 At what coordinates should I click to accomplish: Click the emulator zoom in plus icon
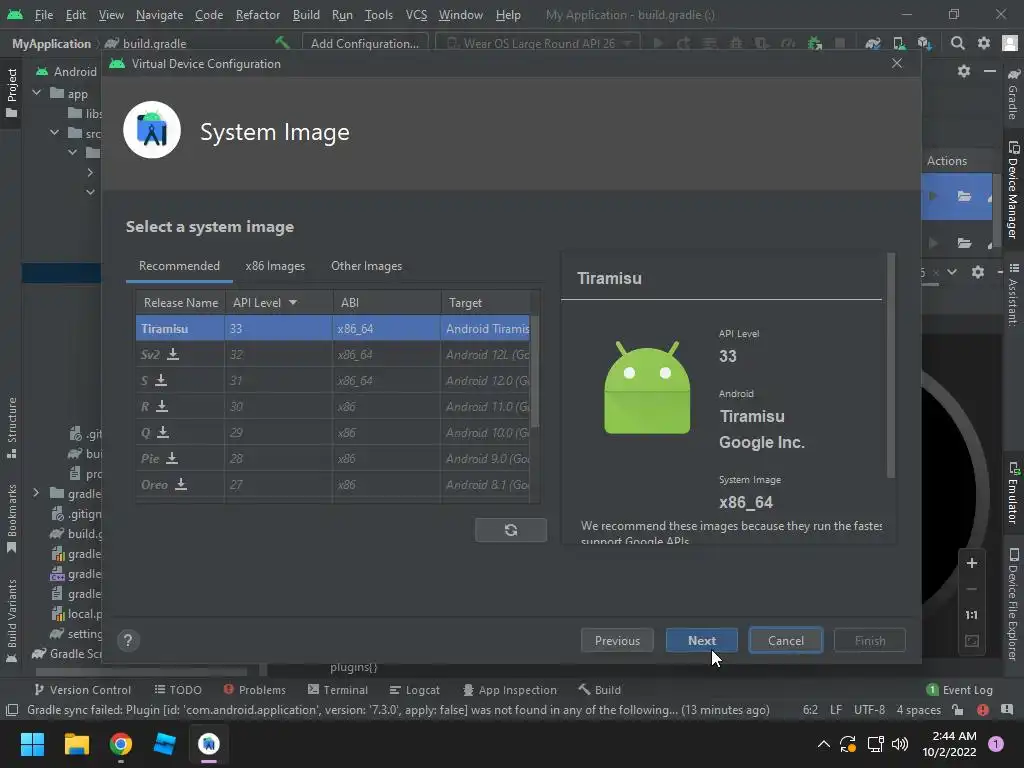point(972,563)
